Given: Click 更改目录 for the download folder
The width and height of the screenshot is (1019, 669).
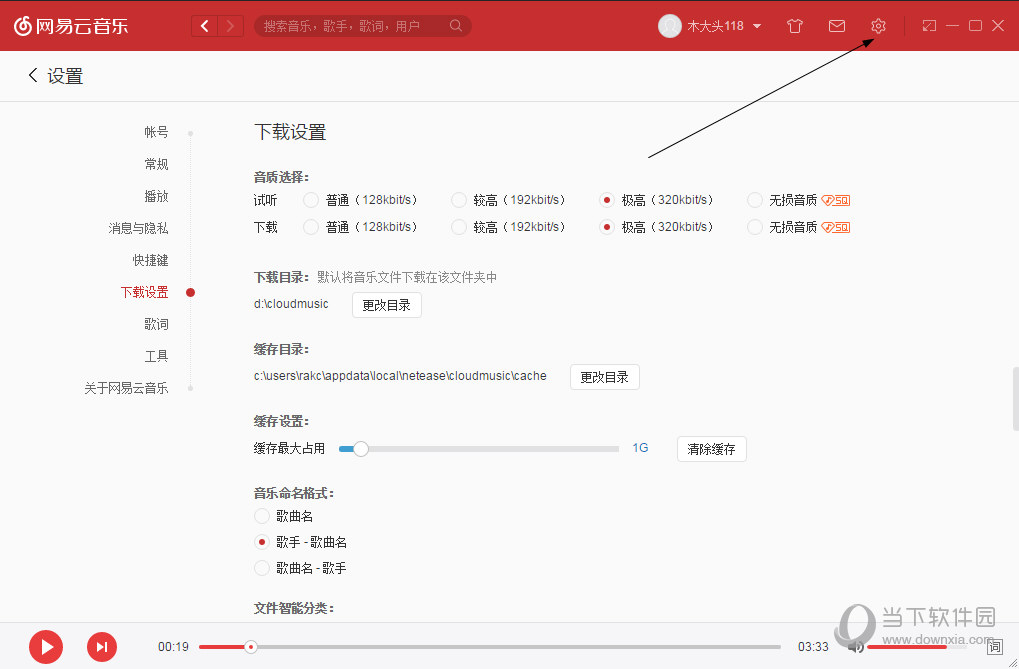Looking at the screenshot, I should coord(386,304).
